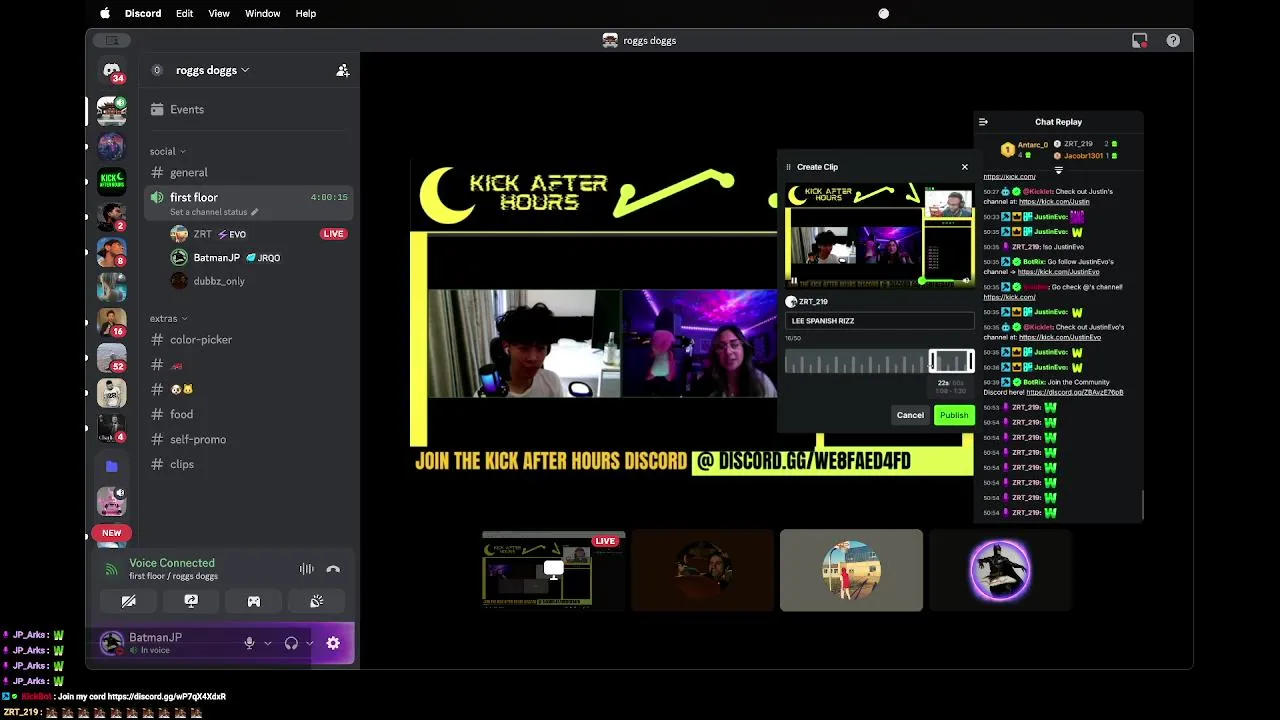
Task: Open the clips channel
Action: (x=249, y=464)
